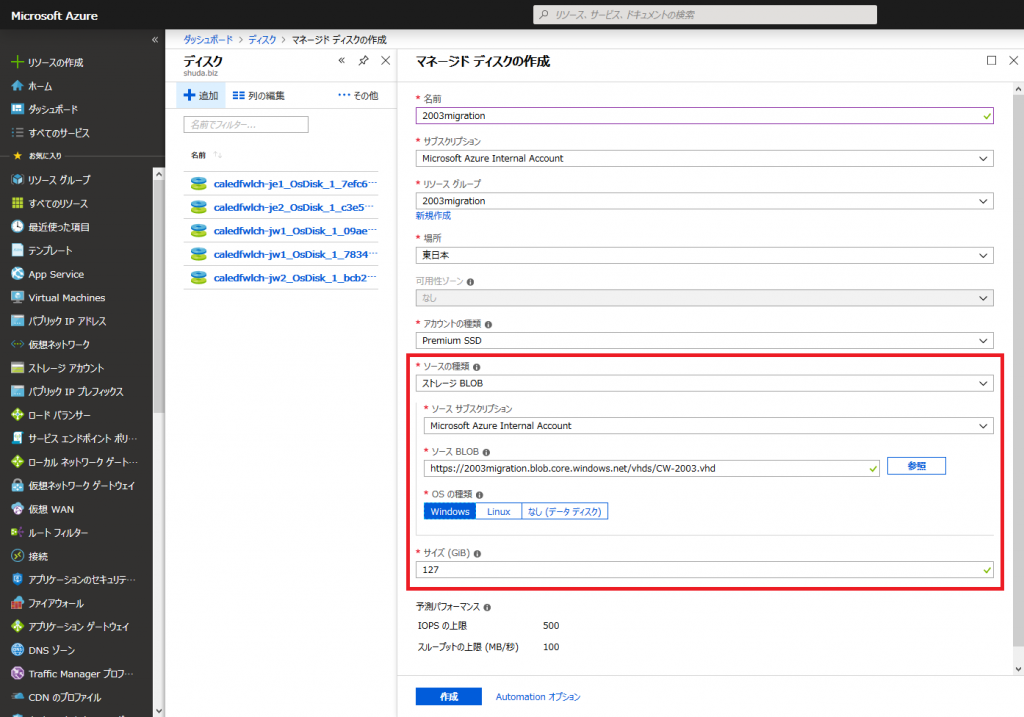Open recently used items clock icon
This screenshot has width=1024, height=717.
point(18,227)
